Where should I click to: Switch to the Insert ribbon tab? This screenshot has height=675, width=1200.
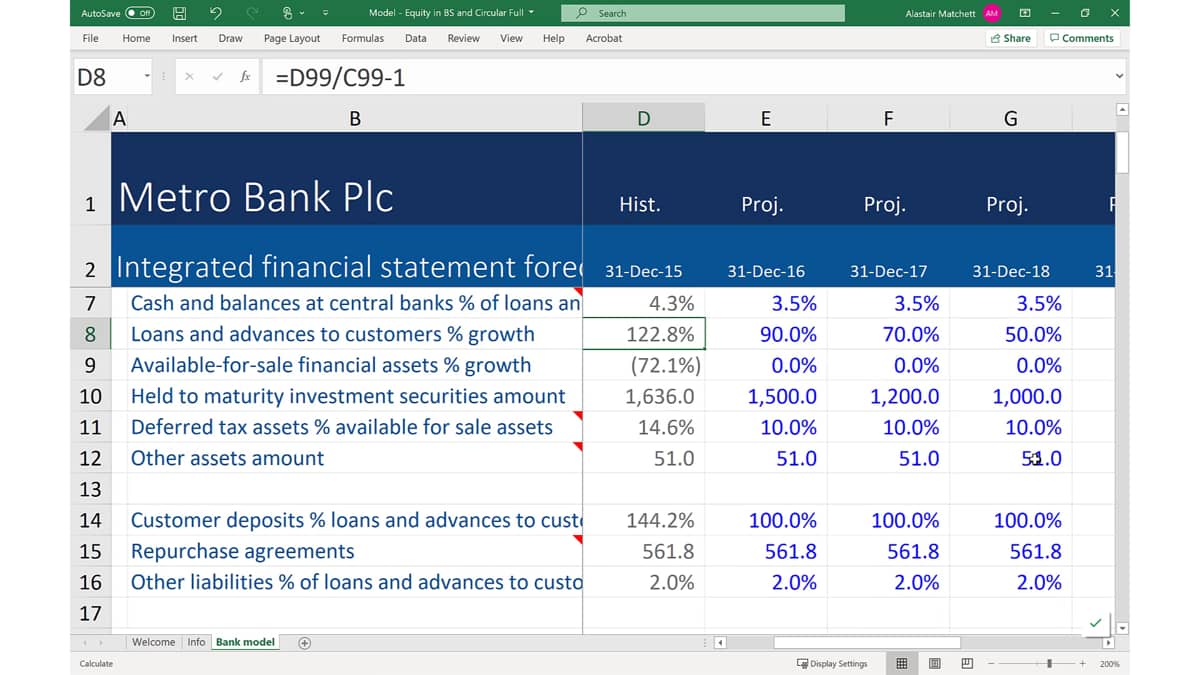(184, 38)
